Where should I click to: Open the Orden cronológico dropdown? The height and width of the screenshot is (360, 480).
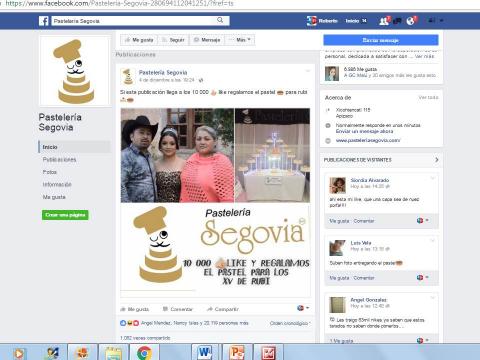click(290, 323)
